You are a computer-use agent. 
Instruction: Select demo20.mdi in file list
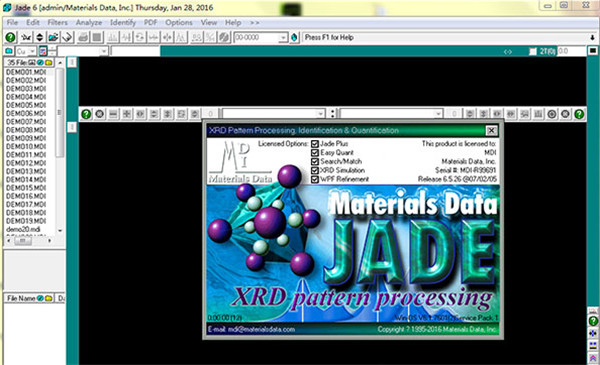[23, 229]
